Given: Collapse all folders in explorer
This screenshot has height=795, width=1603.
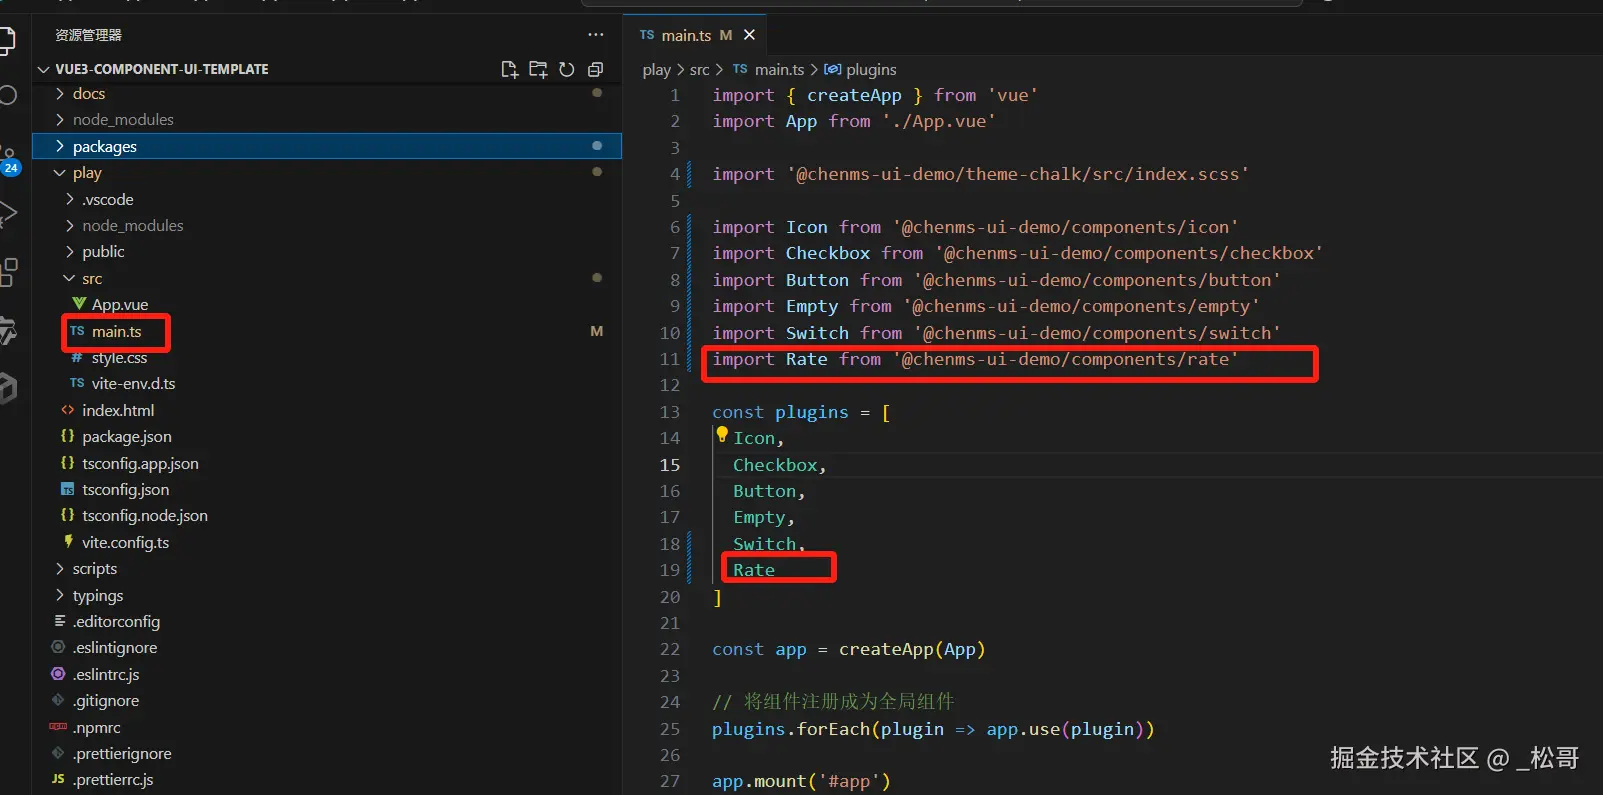Looking at the screenshot, I should 595,69.
